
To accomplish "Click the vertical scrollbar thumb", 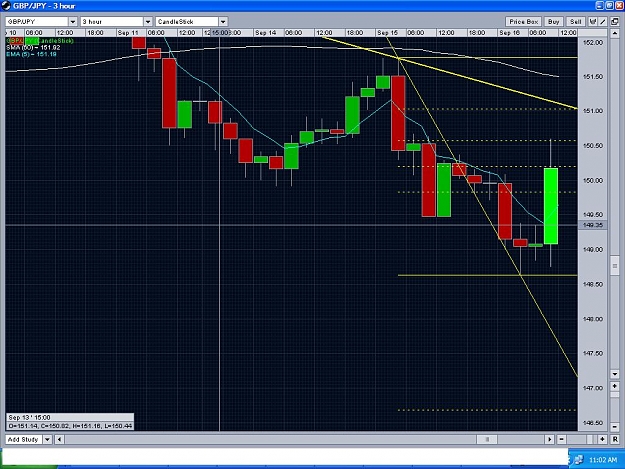I will point(614,266).
